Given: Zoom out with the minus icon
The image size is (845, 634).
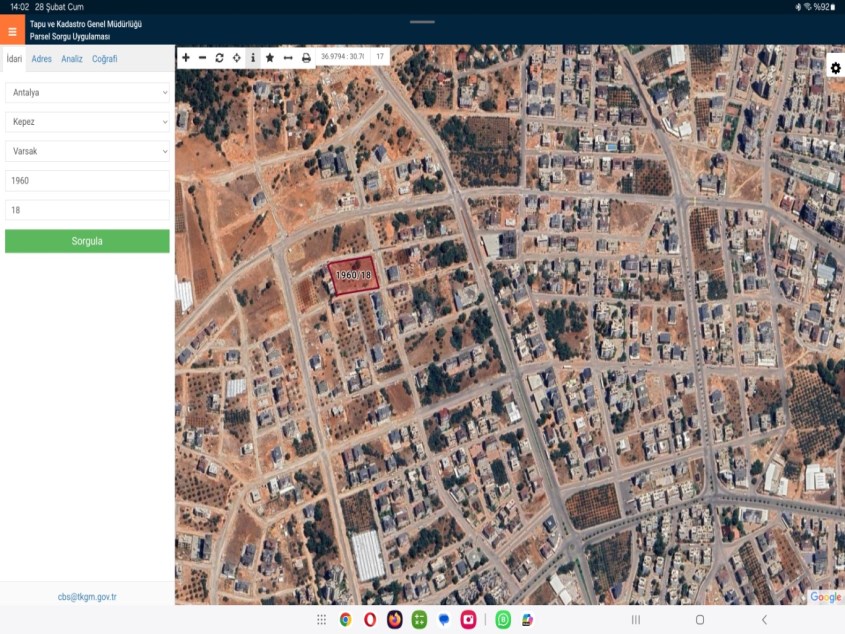Looking at the screenshot, I should pyautogui.click(x=203, y=58).
